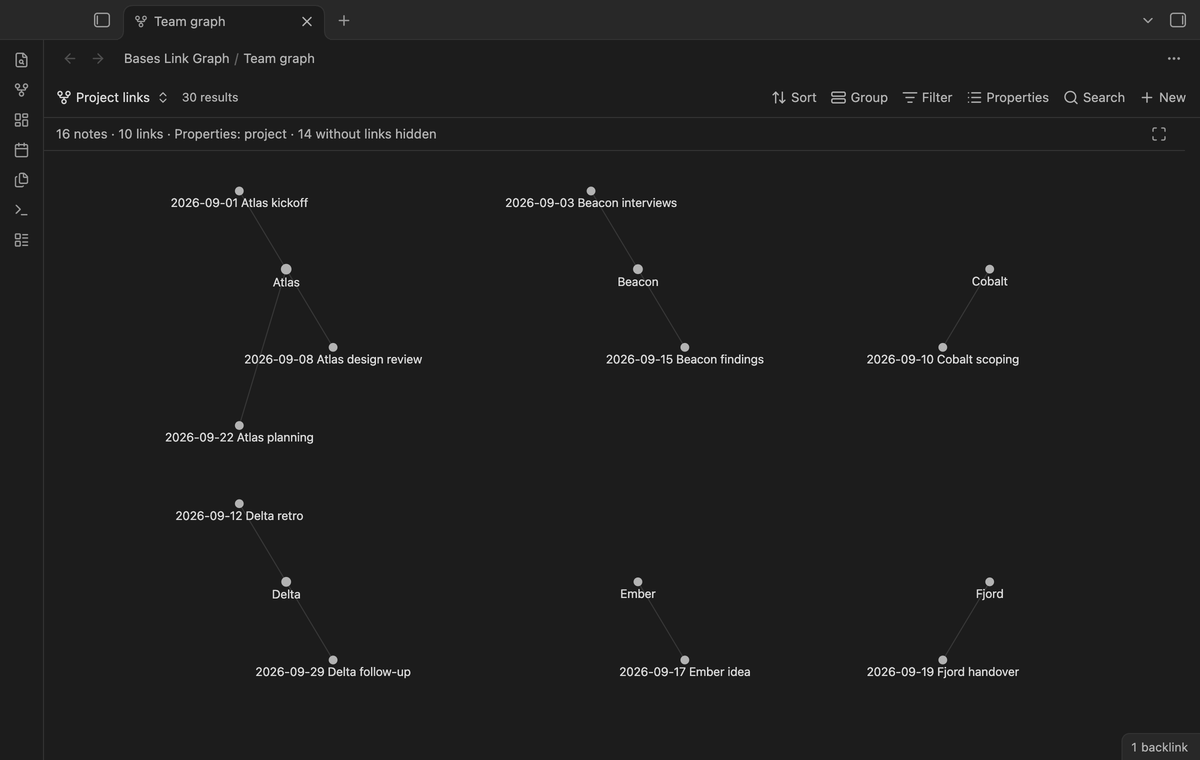1200x760 pixels.
Task: Fit the graph to view with the frame icon
Action: 1159,134
